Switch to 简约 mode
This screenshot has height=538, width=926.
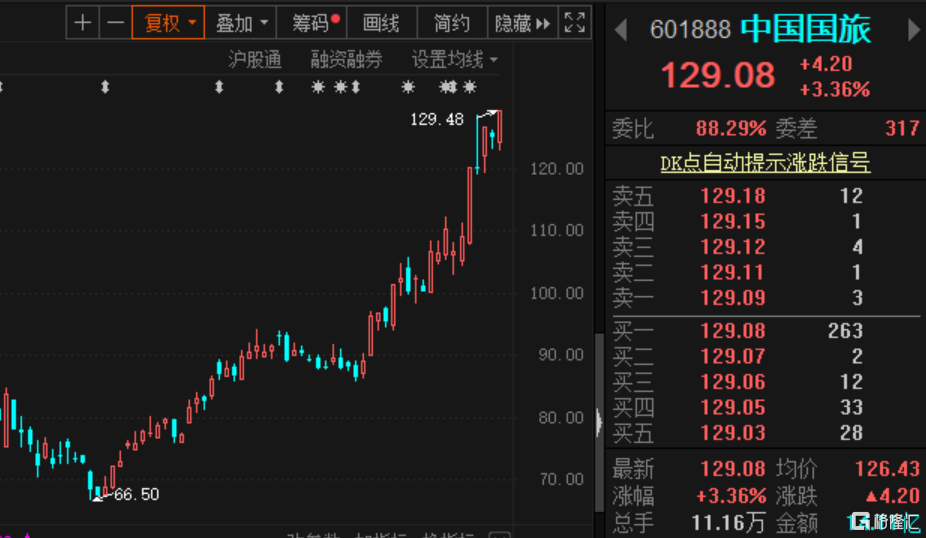coord(452,23)
